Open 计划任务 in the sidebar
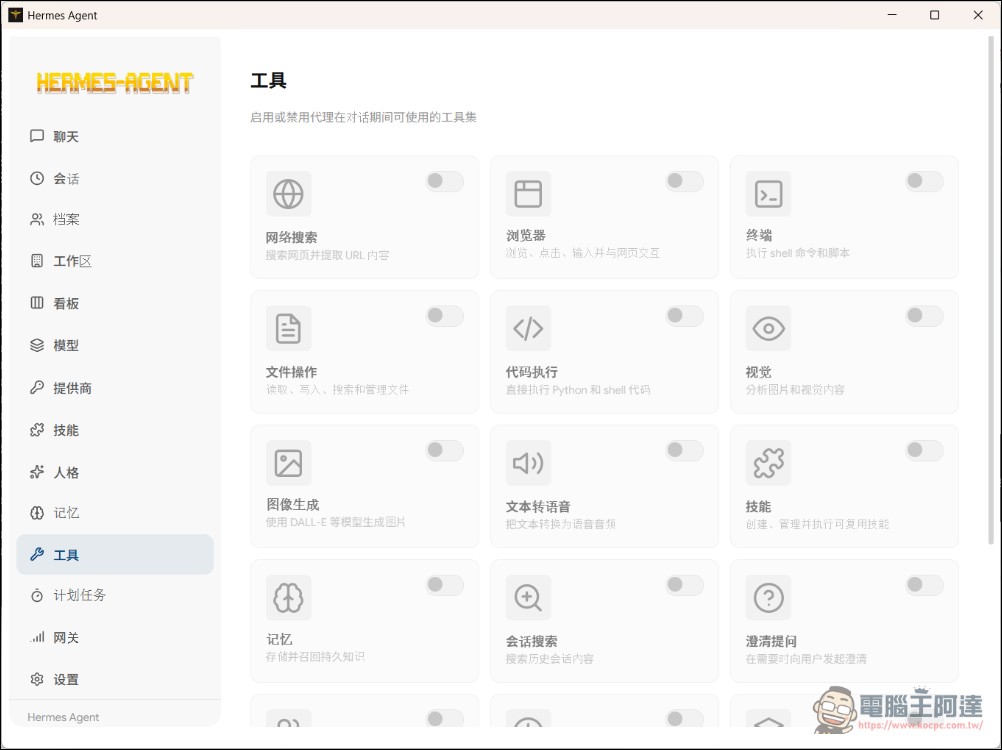 point(115,595)
